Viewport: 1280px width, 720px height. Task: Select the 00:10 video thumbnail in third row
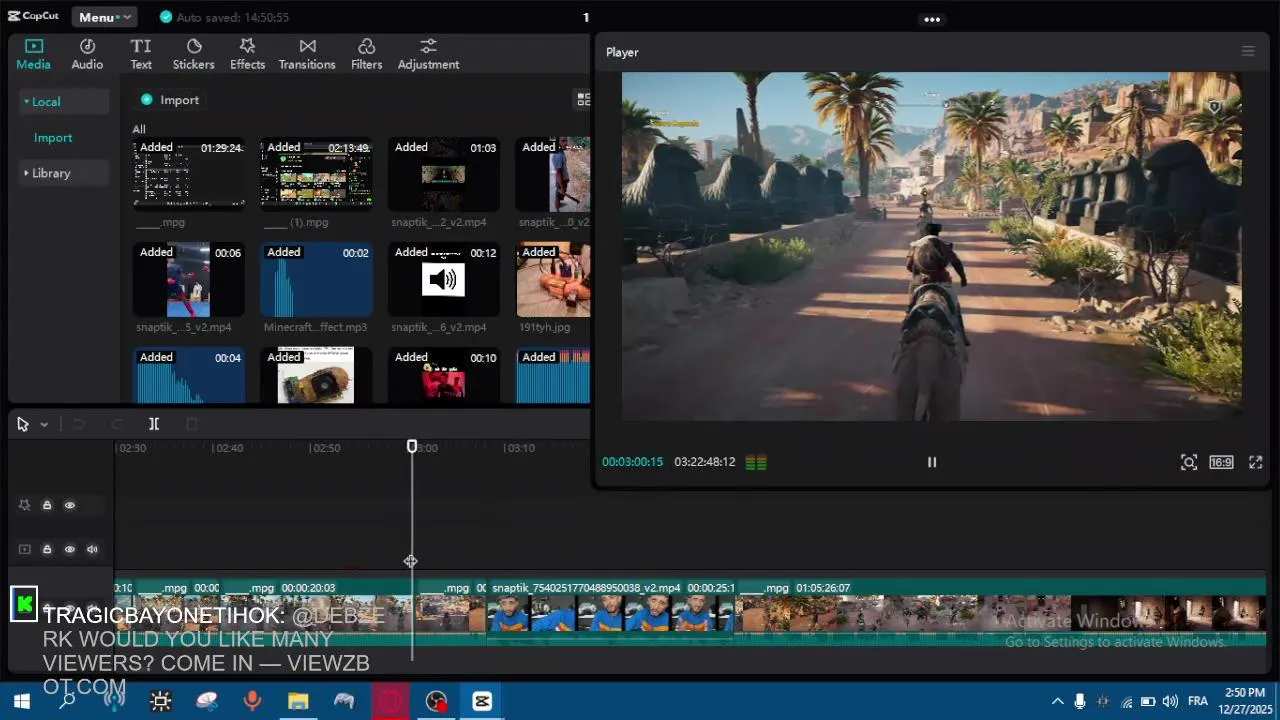coord(444,375)
